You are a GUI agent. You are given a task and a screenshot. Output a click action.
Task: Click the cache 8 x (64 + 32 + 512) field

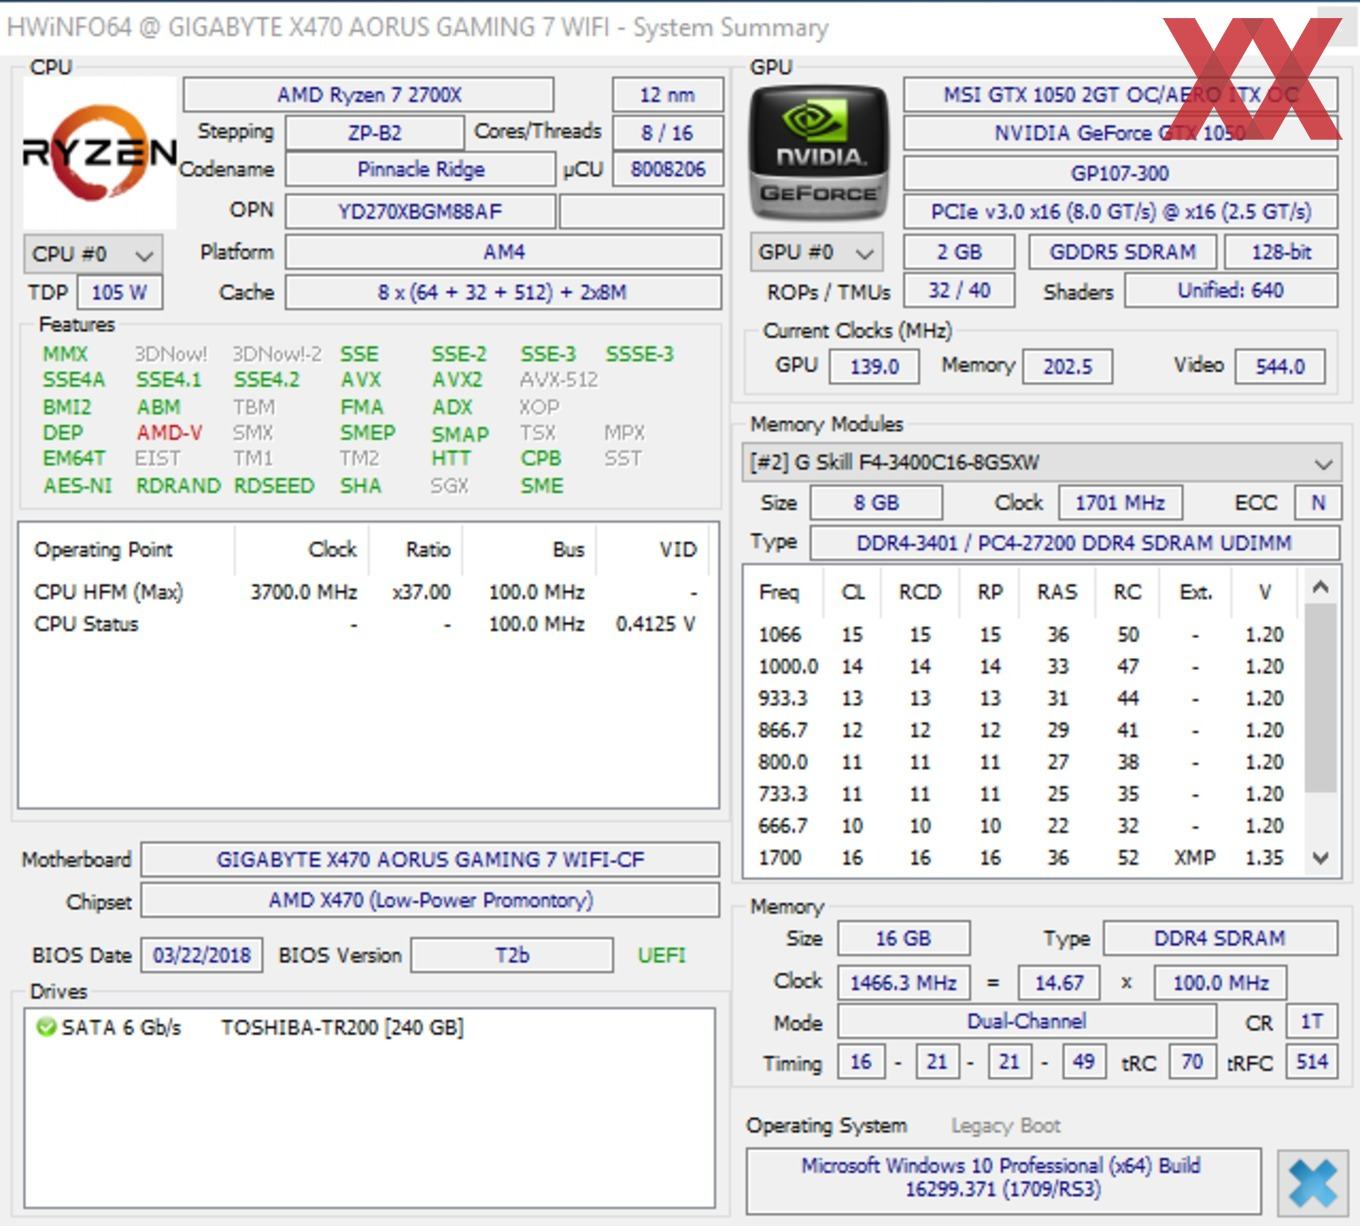(503, 292)
